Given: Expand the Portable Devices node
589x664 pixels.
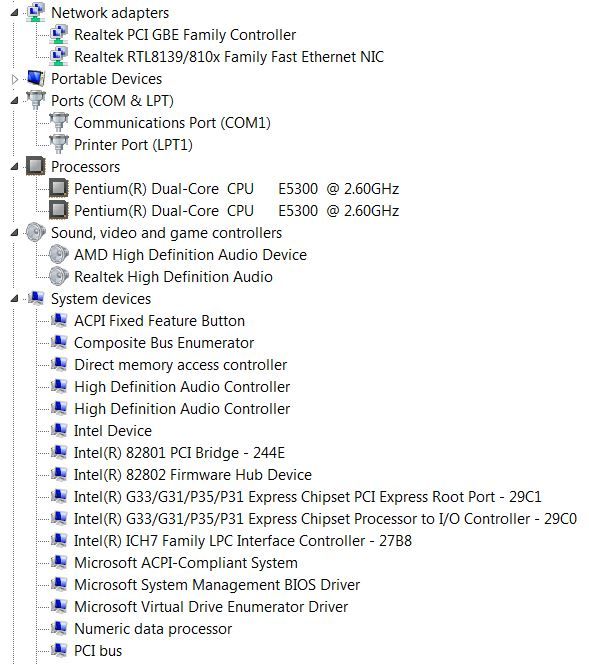Looking at the screenshot, I should (15, 79).
